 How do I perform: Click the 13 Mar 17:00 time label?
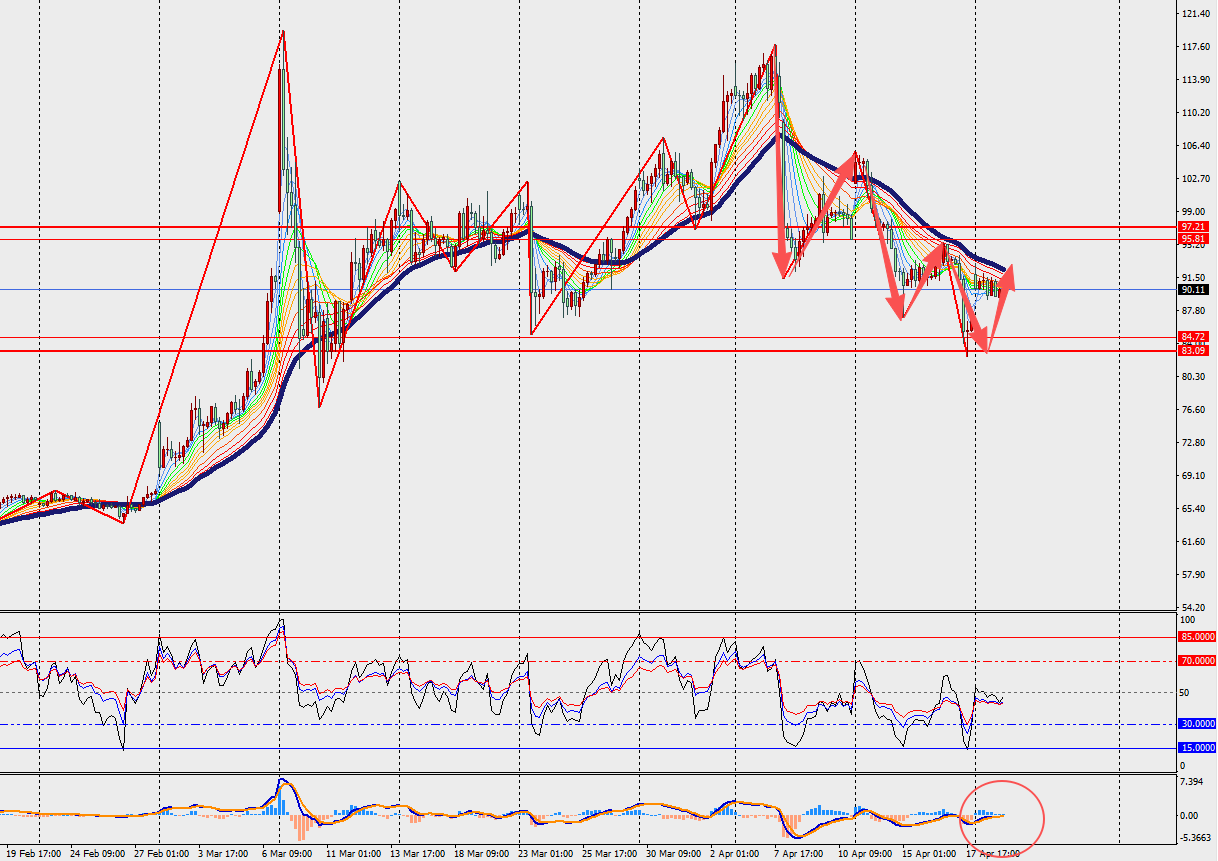click(416, 854)
